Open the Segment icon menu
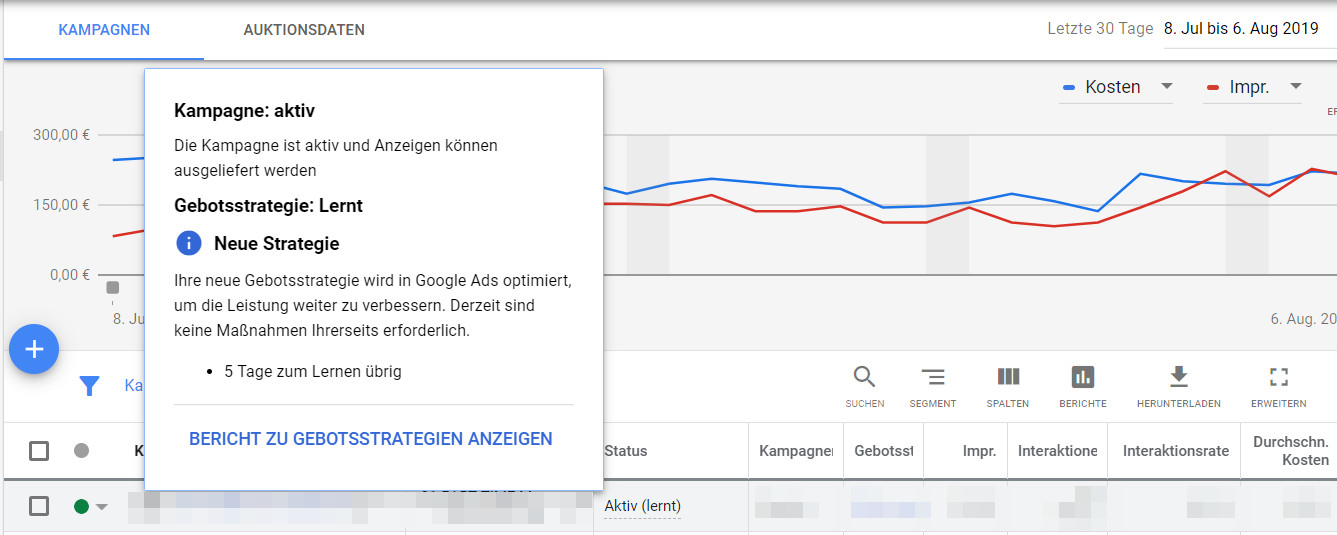The height and width of the screenshot is (535, 1337). 932,377
